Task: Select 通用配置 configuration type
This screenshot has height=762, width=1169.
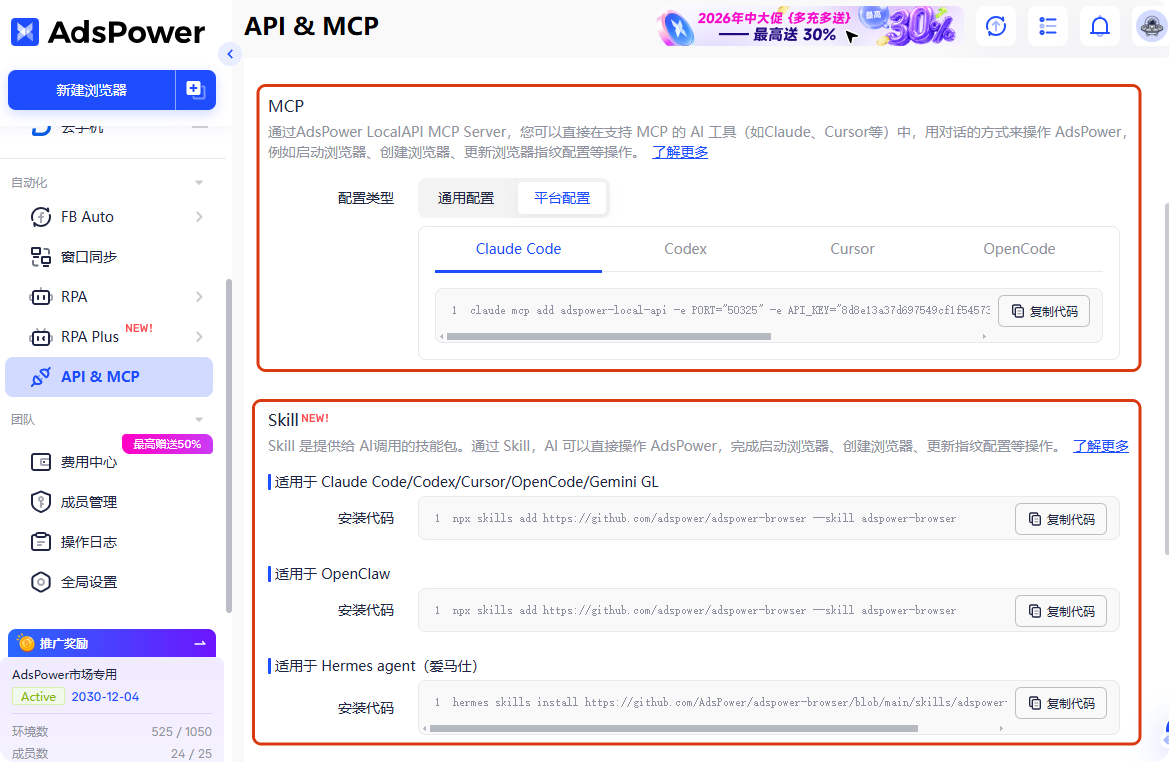Action: 466,198
